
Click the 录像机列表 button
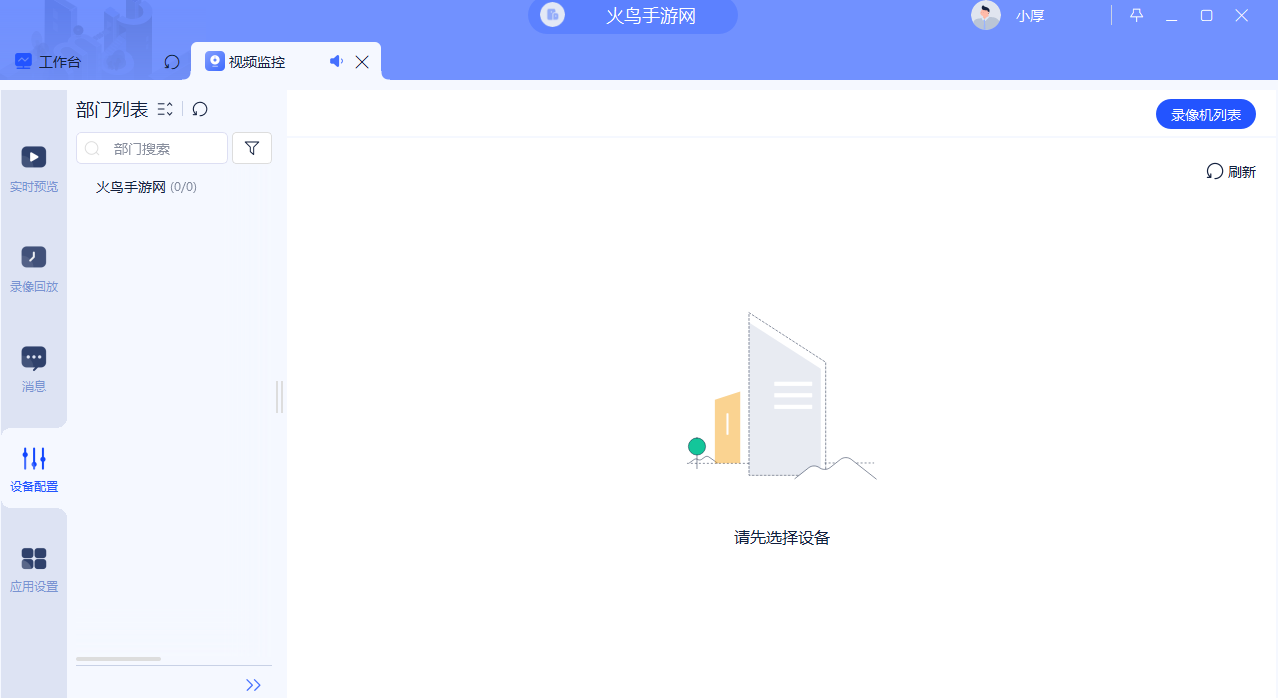1206,114
